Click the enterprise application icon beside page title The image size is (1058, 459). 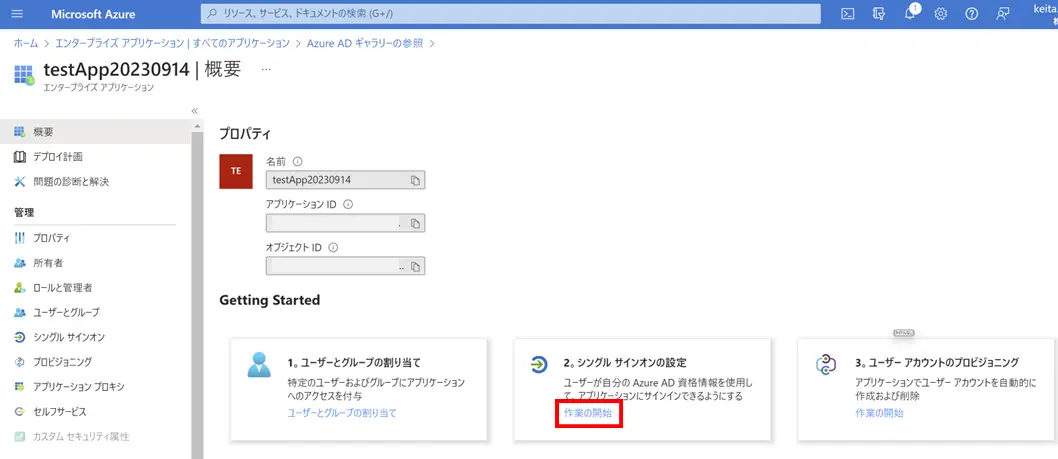coord(24,75)
